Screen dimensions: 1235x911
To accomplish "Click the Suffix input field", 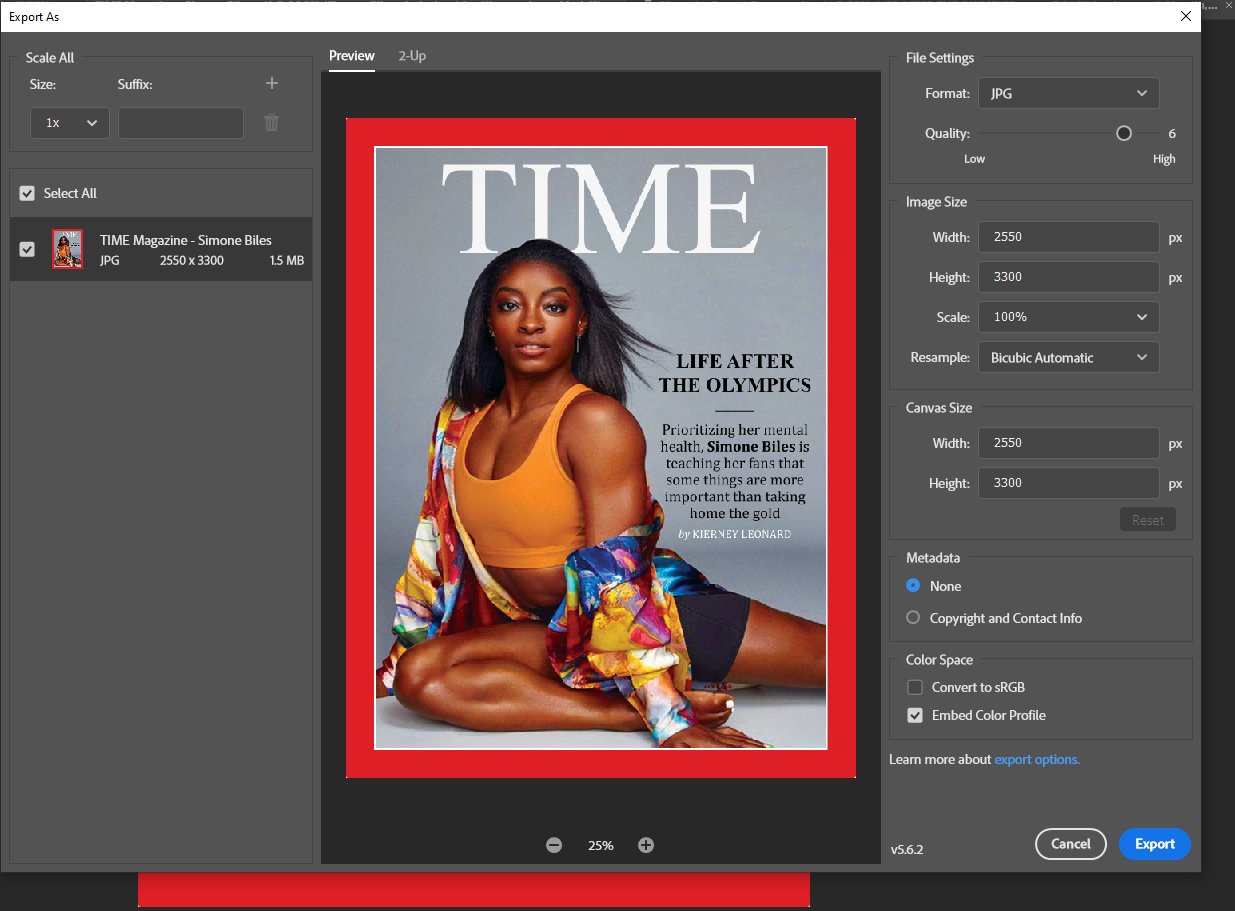I will pyautogui.click(x=181, y=122).
